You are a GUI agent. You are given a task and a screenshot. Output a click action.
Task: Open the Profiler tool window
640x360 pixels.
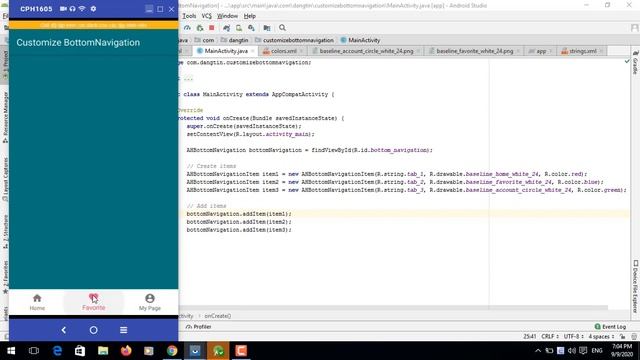(x=198, y=327)
